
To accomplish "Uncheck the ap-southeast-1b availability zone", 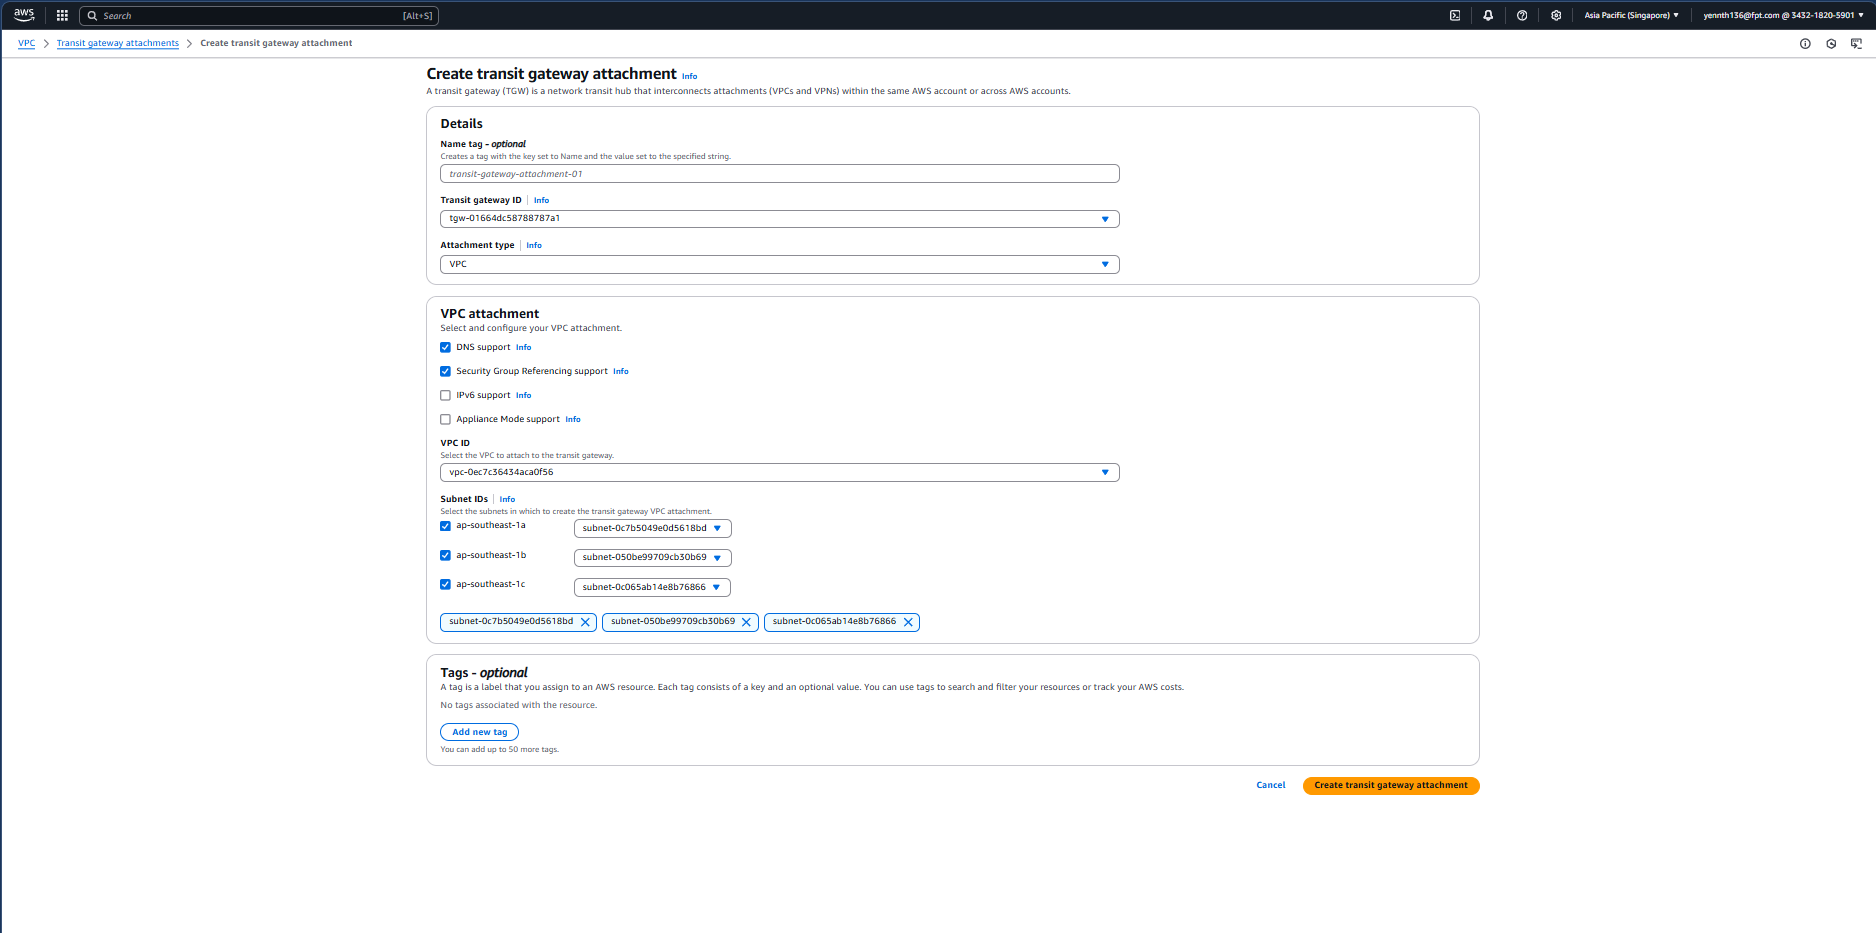I will pos(446,556).
